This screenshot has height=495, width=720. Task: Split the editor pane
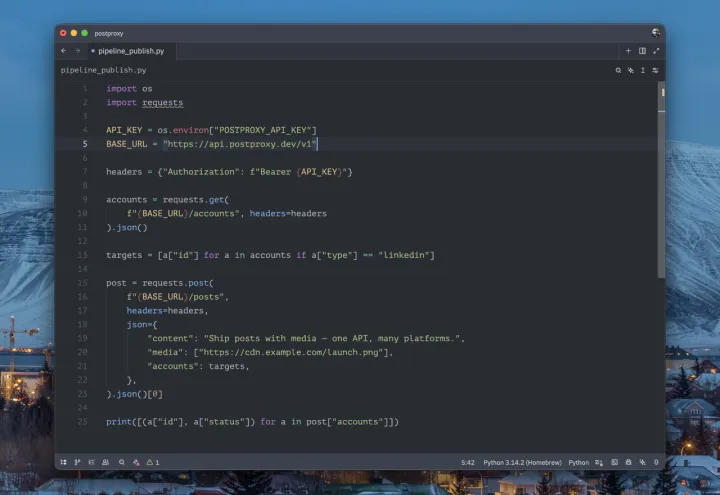(642, 51)
